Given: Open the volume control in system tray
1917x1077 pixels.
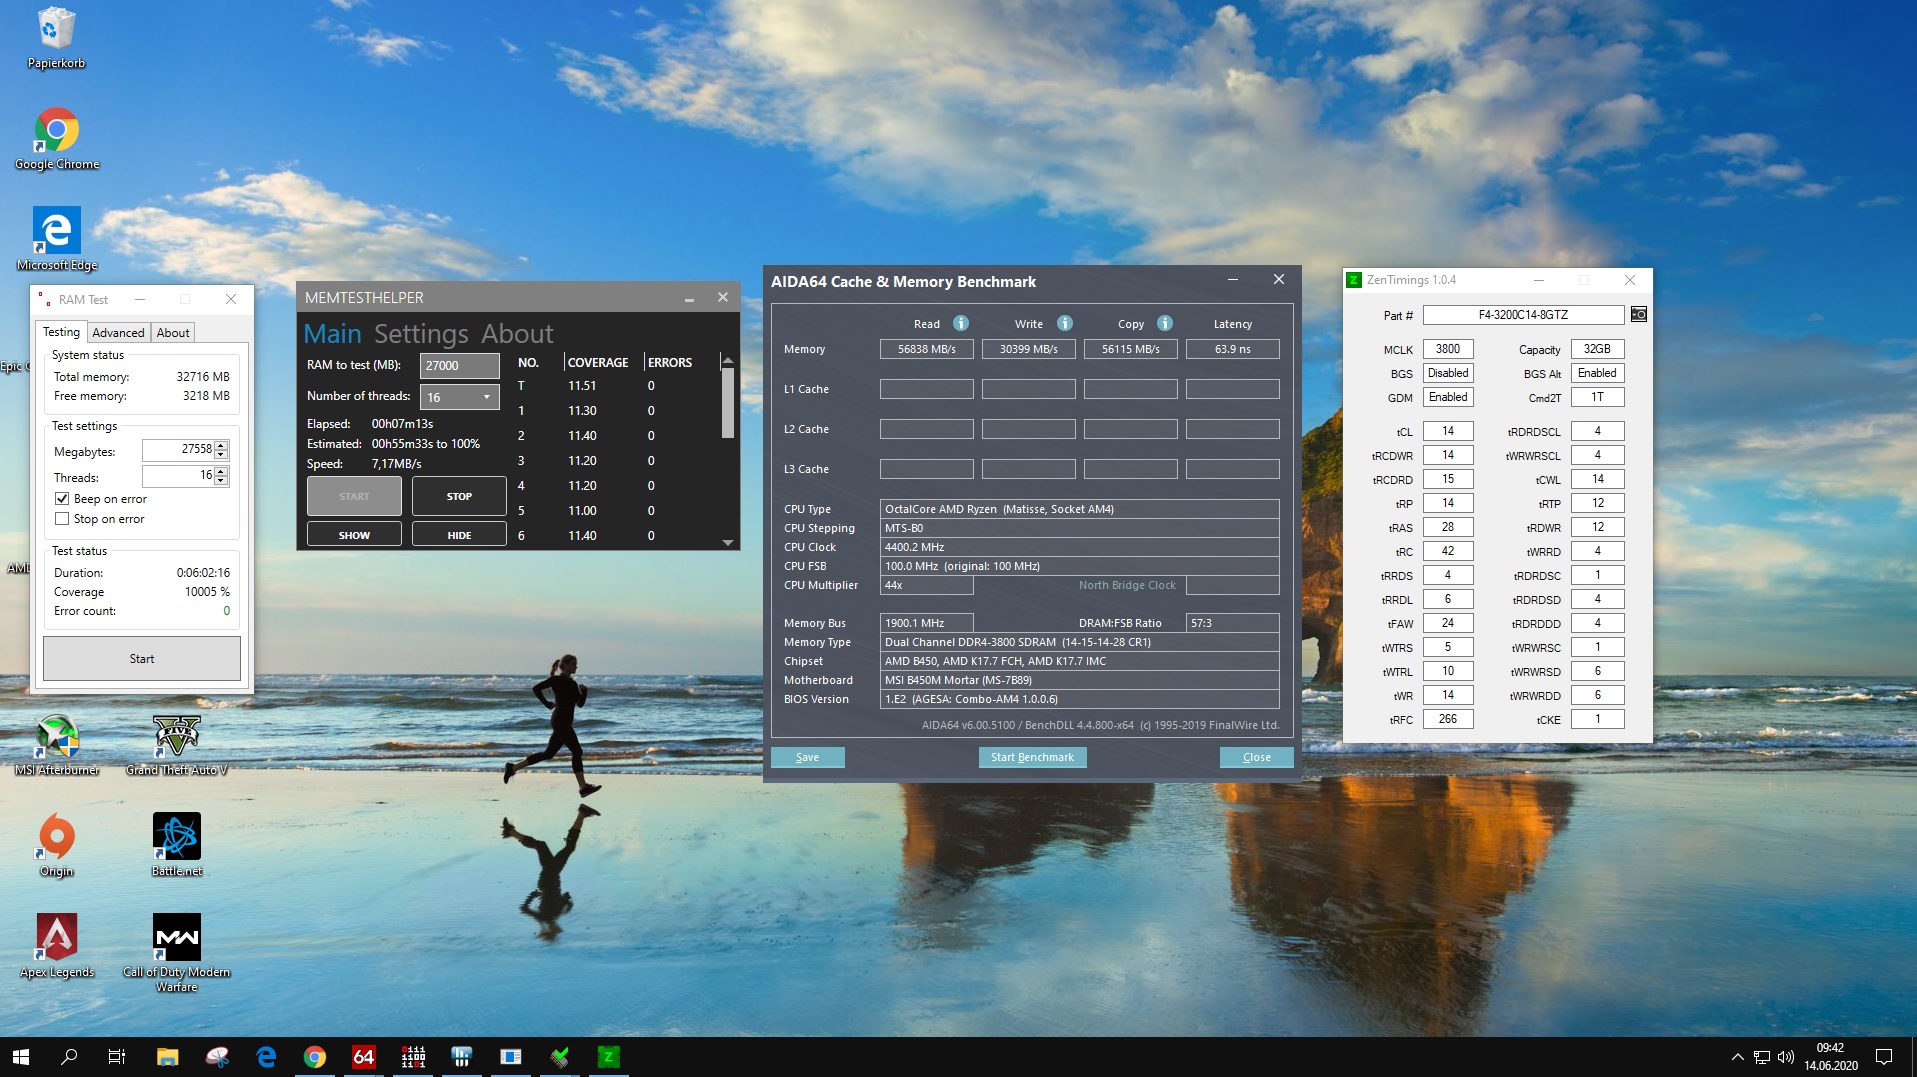Looking at the screenshot, I should click(x=1786, y=1057).
